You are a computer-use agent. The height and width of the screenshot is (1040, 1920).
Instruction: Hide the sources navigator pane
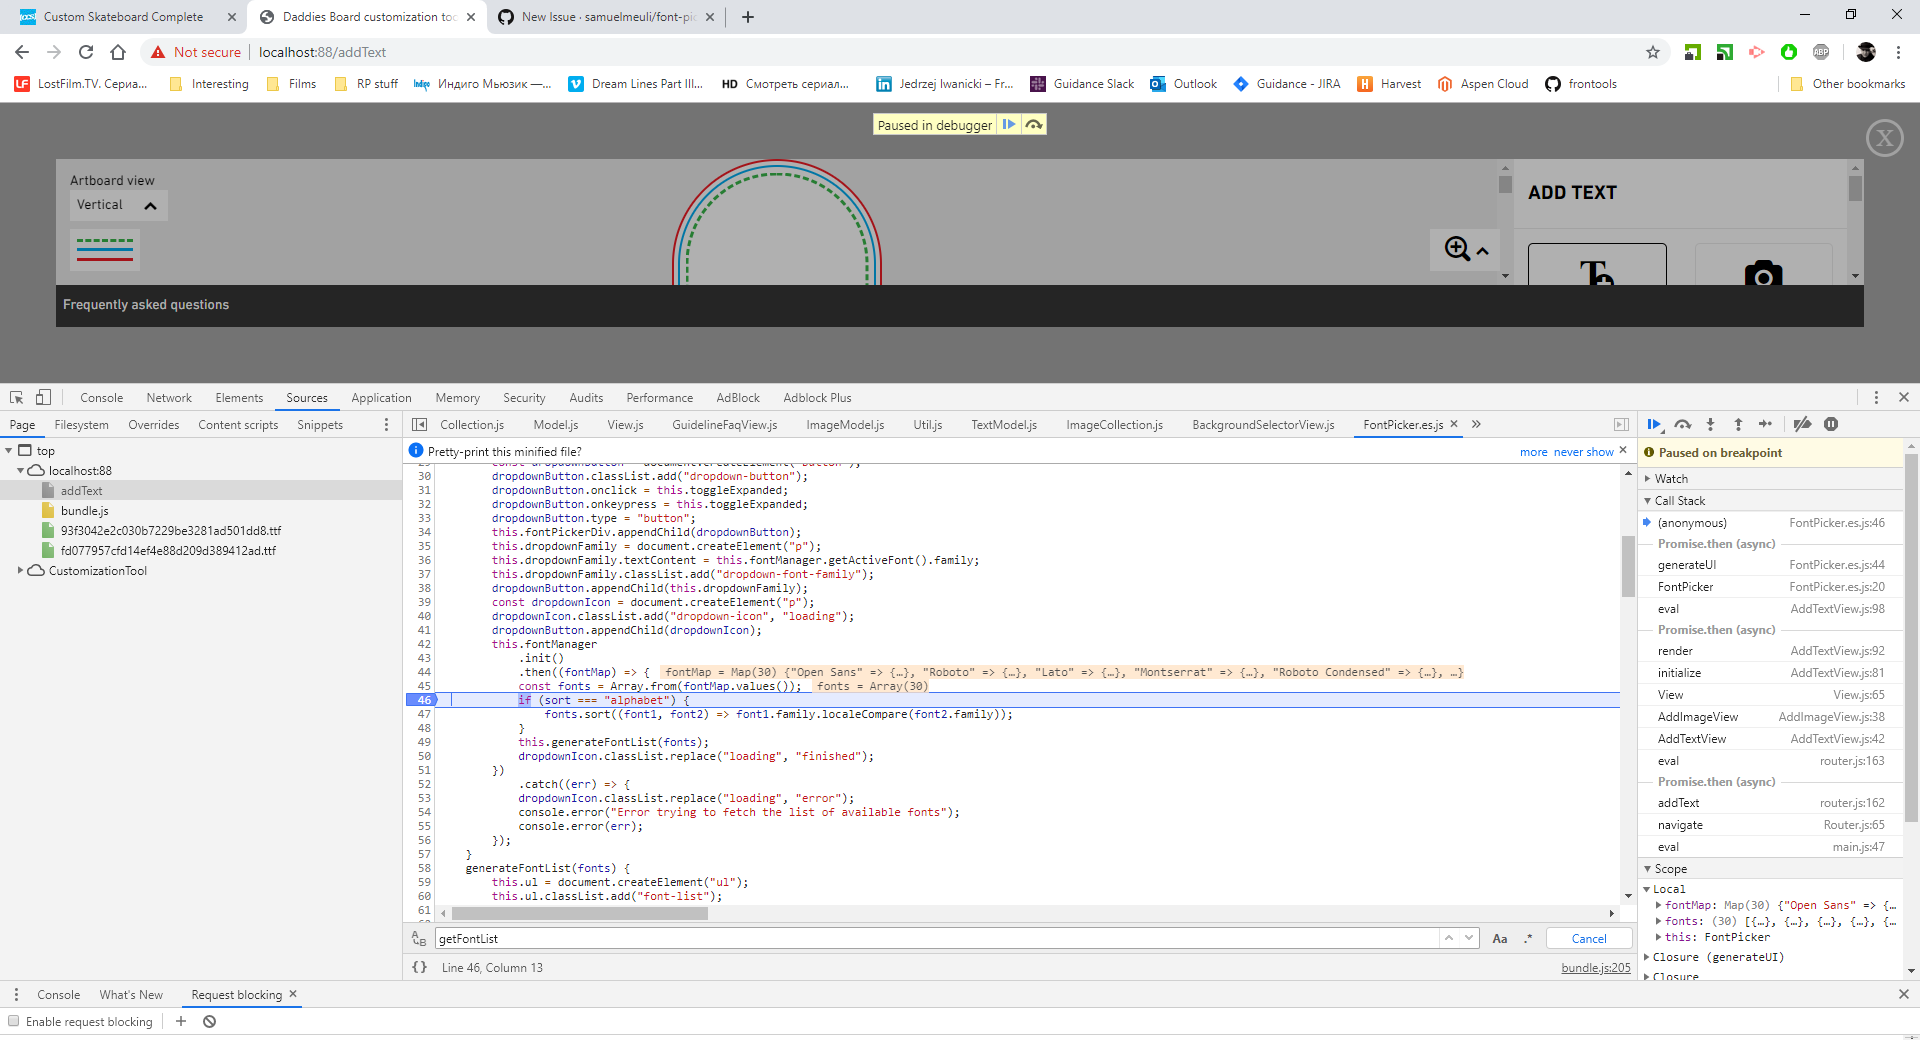[x=420, y=425]
